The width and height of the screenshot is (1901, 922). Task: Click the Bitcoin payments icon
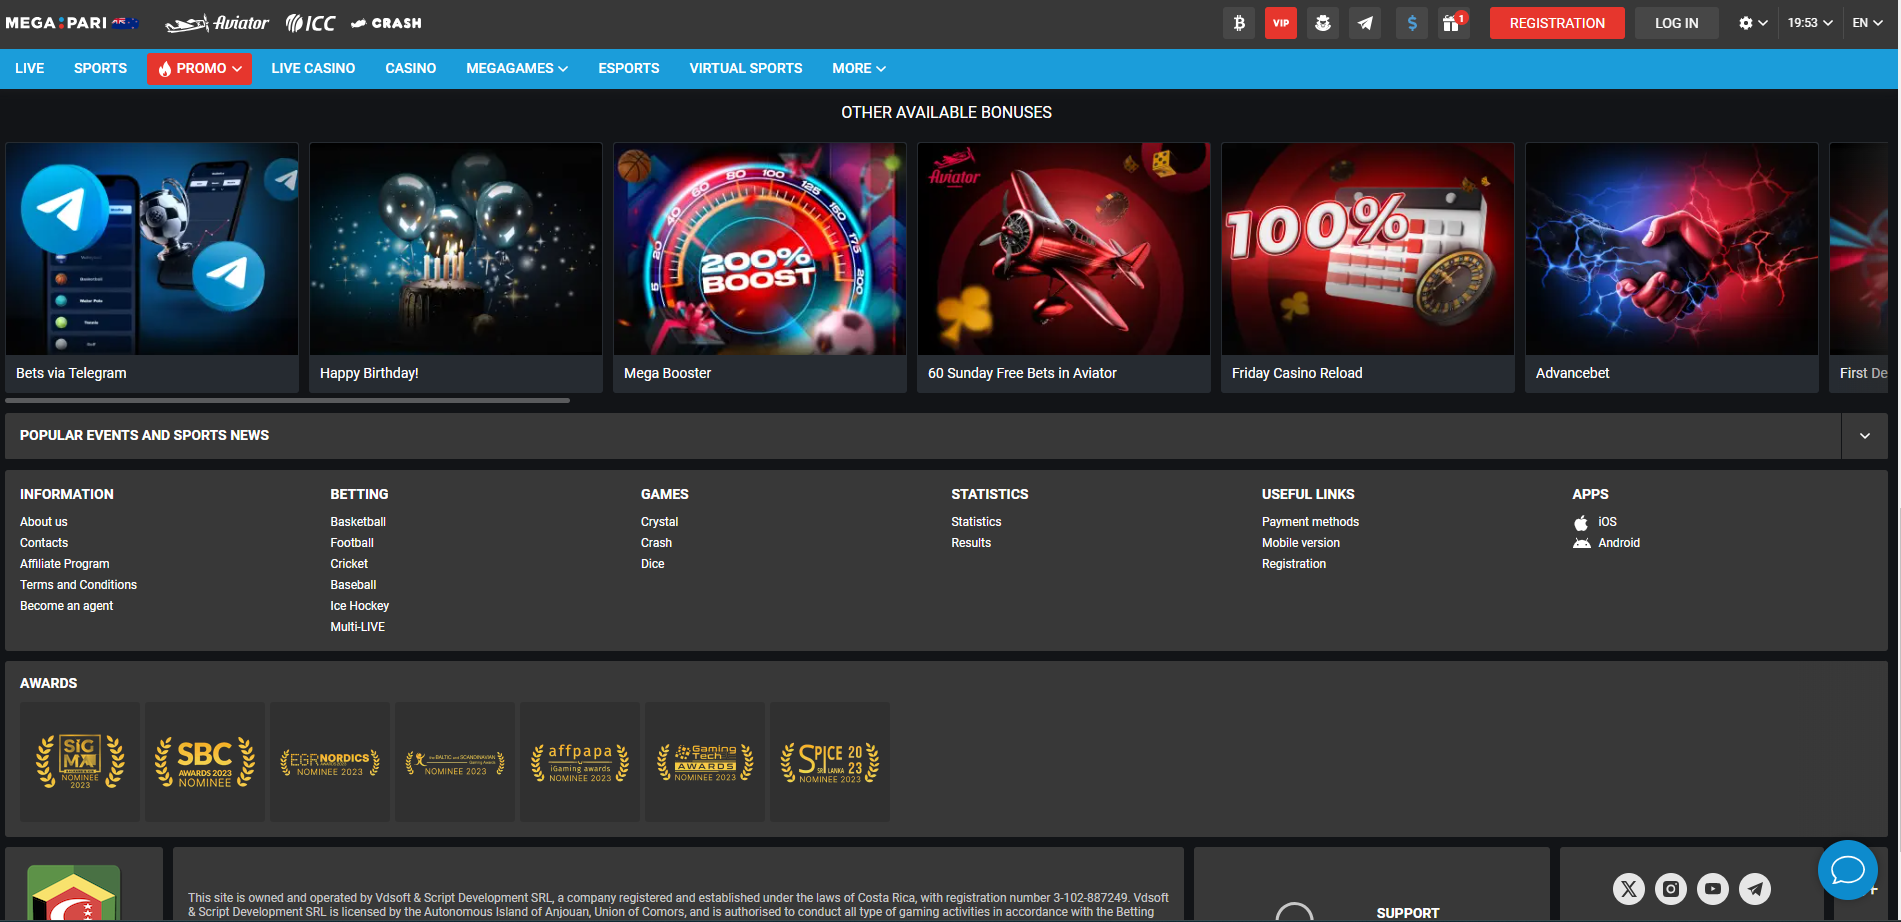pyautogui.click(x=1239, y=23)
